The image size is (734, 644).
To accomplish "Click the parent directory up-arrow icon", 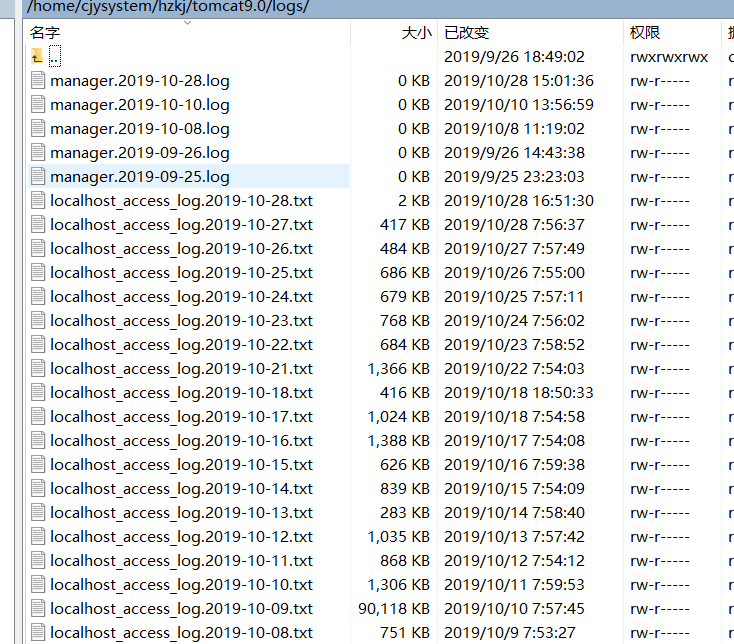I will tap(38, 57).
